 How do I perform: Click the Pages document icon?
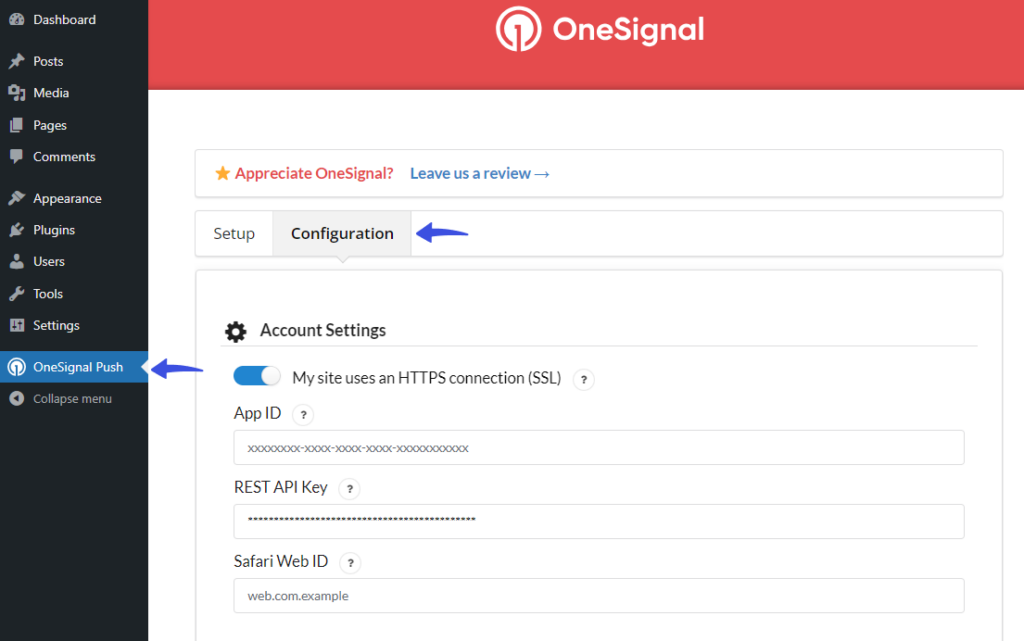pos(17,125)
